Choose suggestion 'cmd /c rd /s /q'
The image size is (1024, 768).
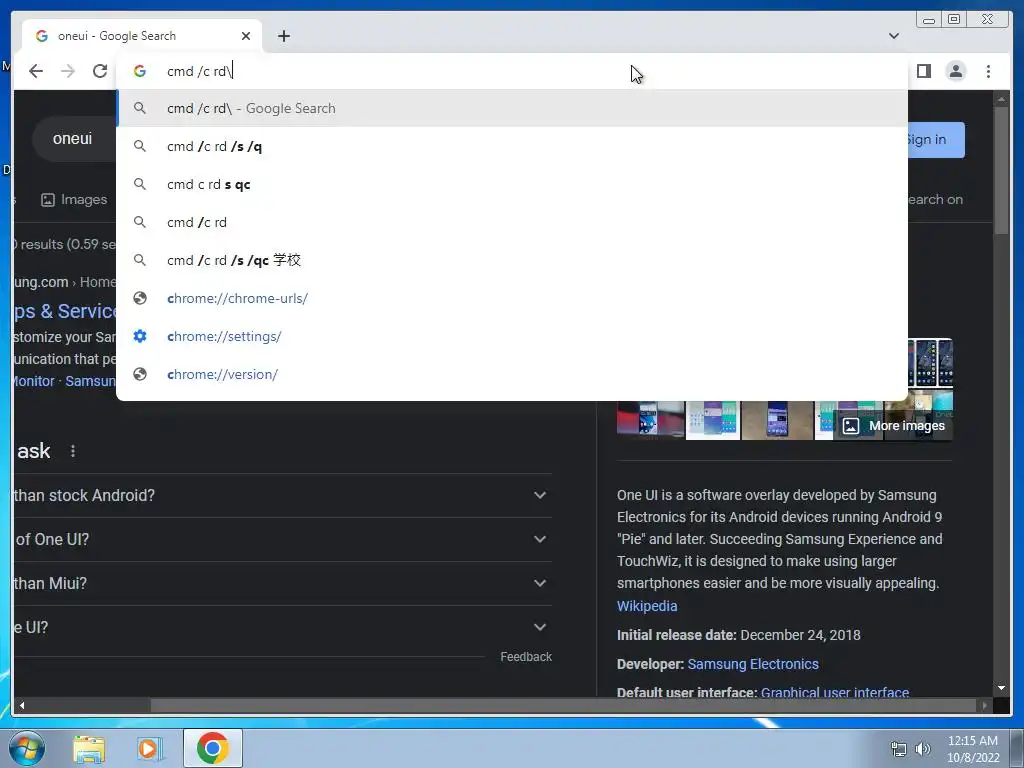point(512,146)
